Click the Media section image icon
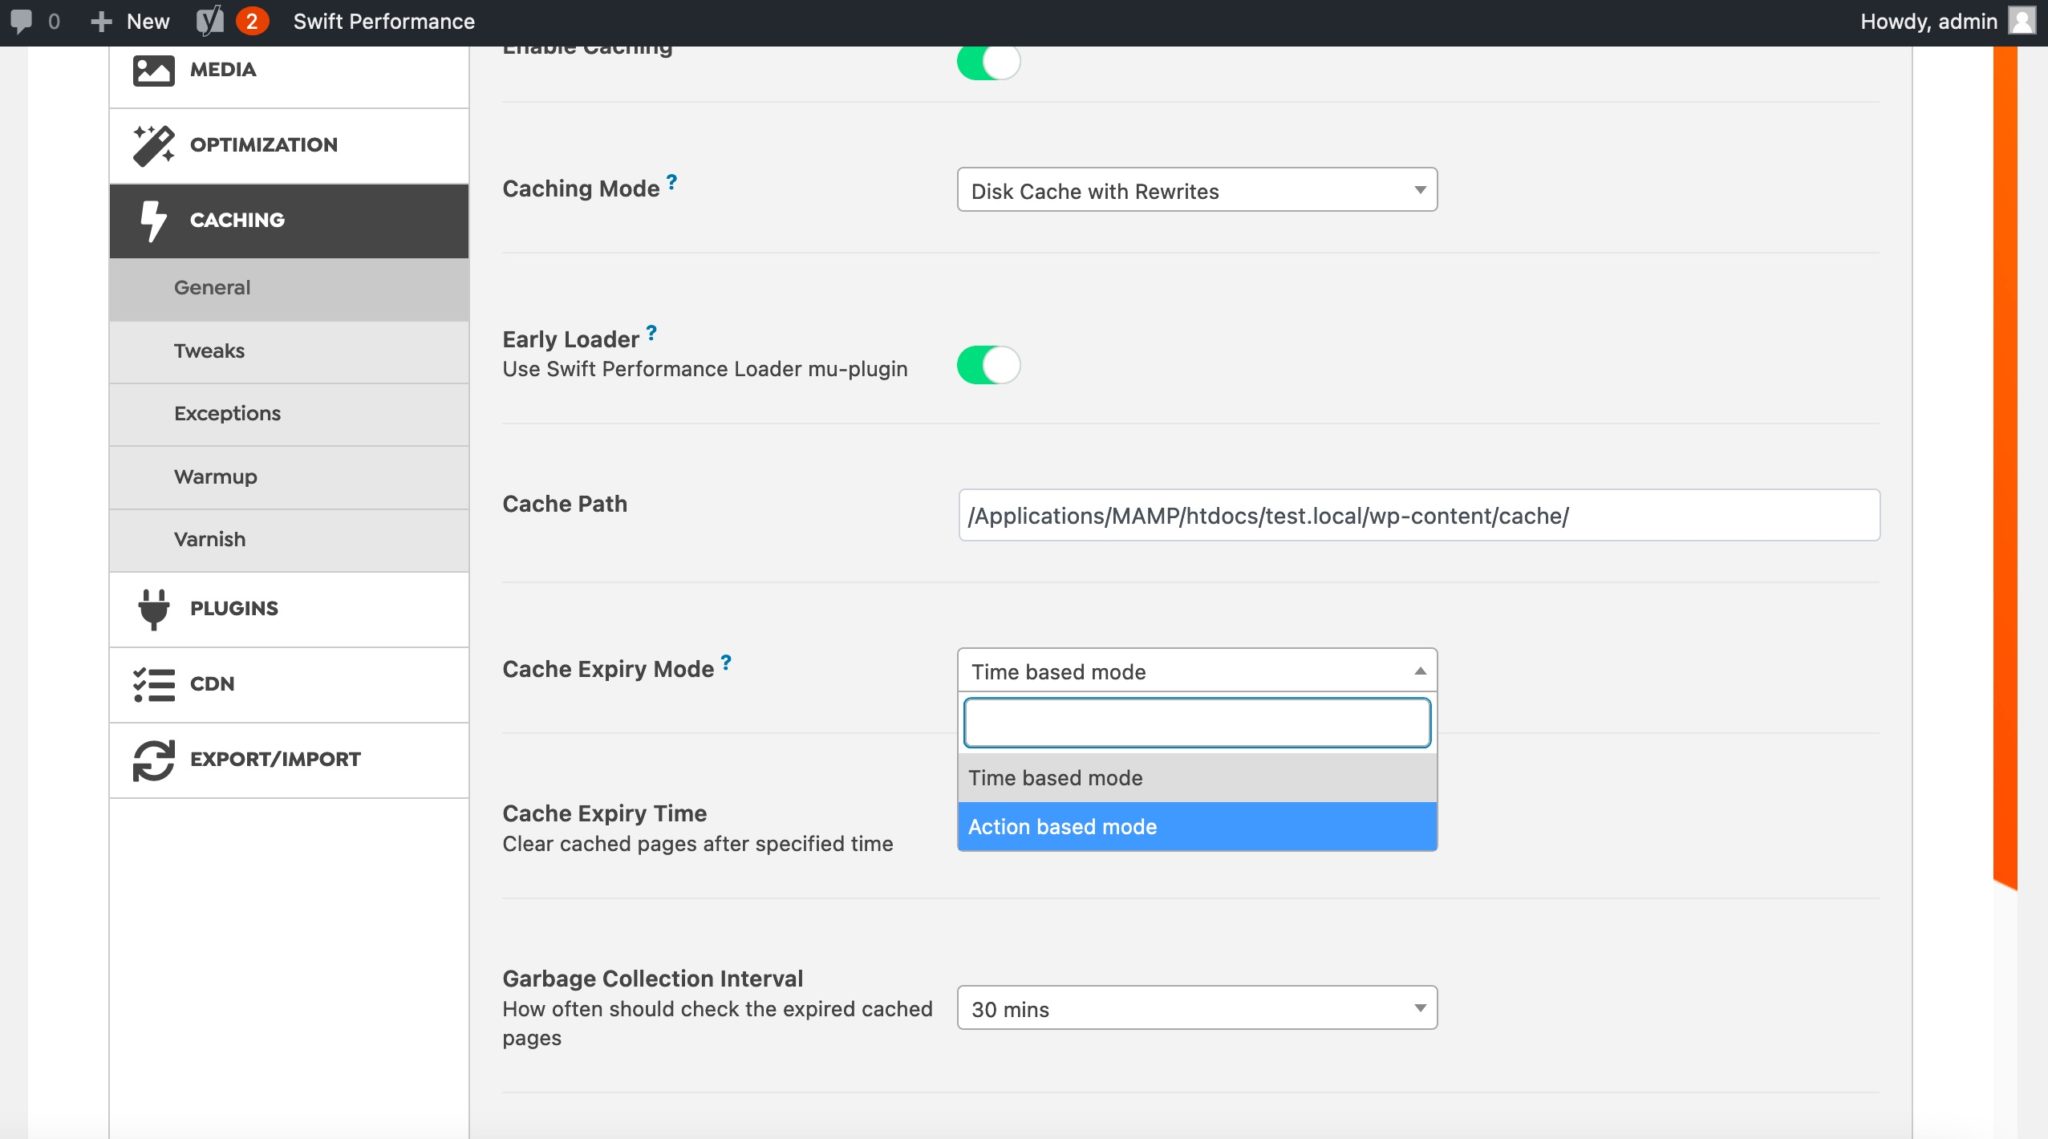Viewport: 2048px width, 1139px height. tap(153, 70)
